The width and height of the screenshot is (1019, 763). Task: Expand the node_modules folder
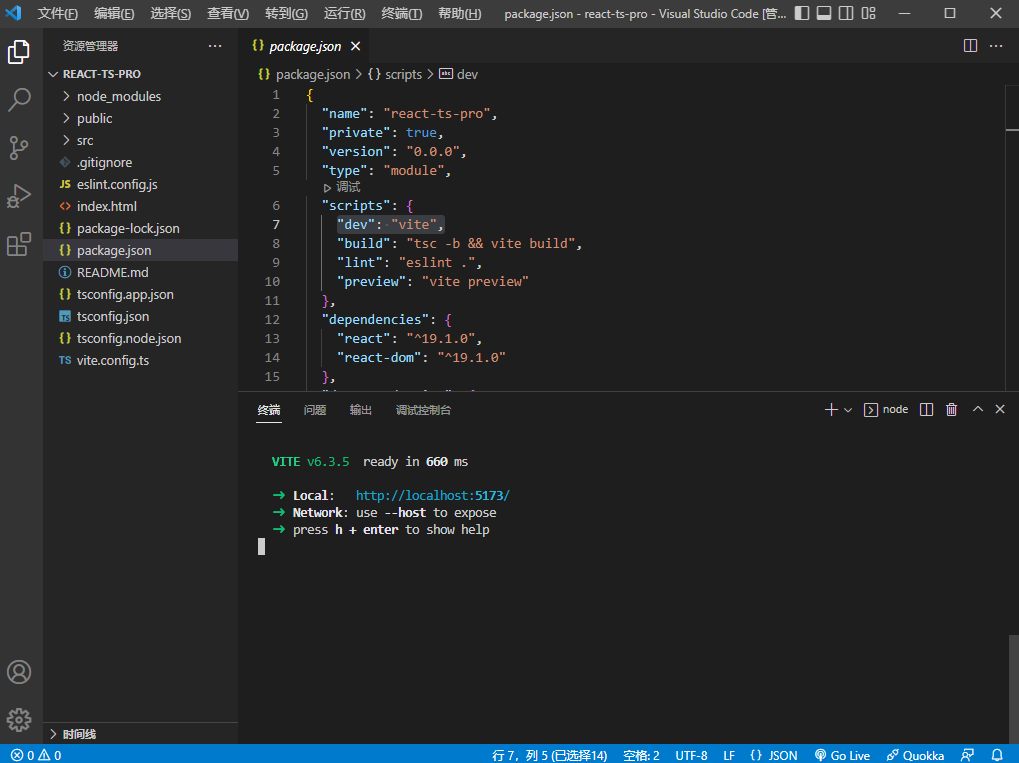tap(140, 96)
